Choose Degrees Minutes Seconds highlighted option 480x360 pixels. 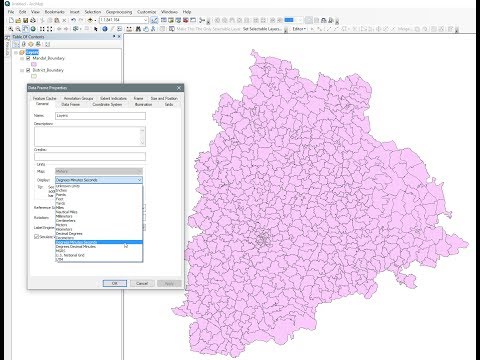(x=99, y=242)
